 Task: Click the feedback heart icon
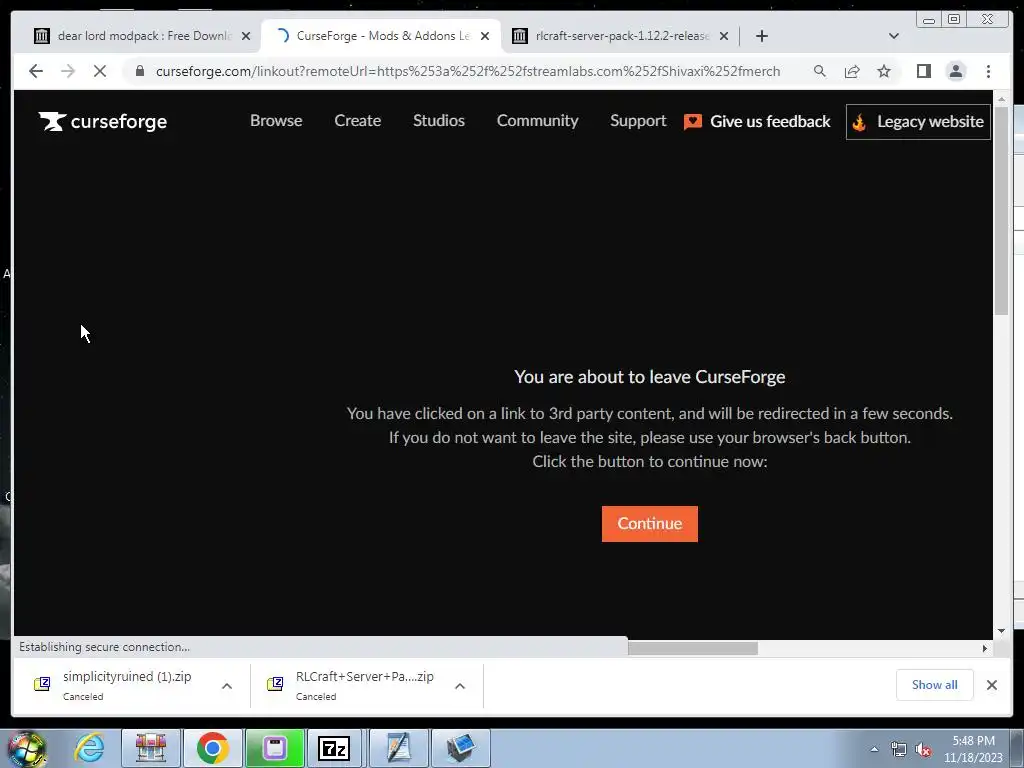692,121
